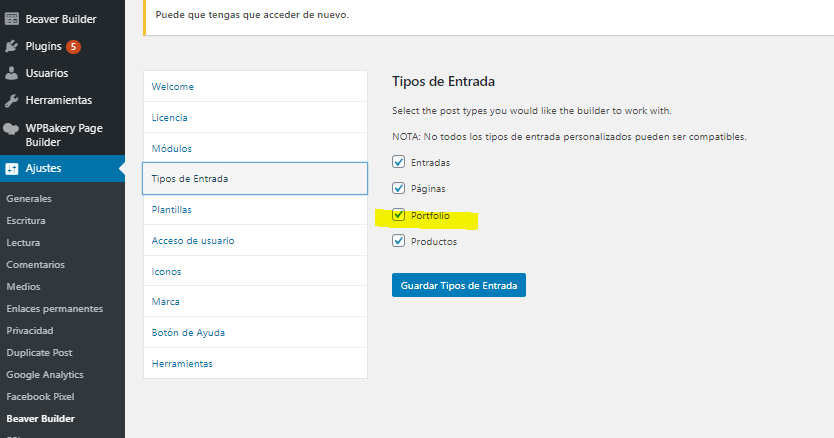Save with Guardar Tipos de Entrada button
Image resolution: width=834 pixels, height=438 pixels.
(x=458, y=285)
